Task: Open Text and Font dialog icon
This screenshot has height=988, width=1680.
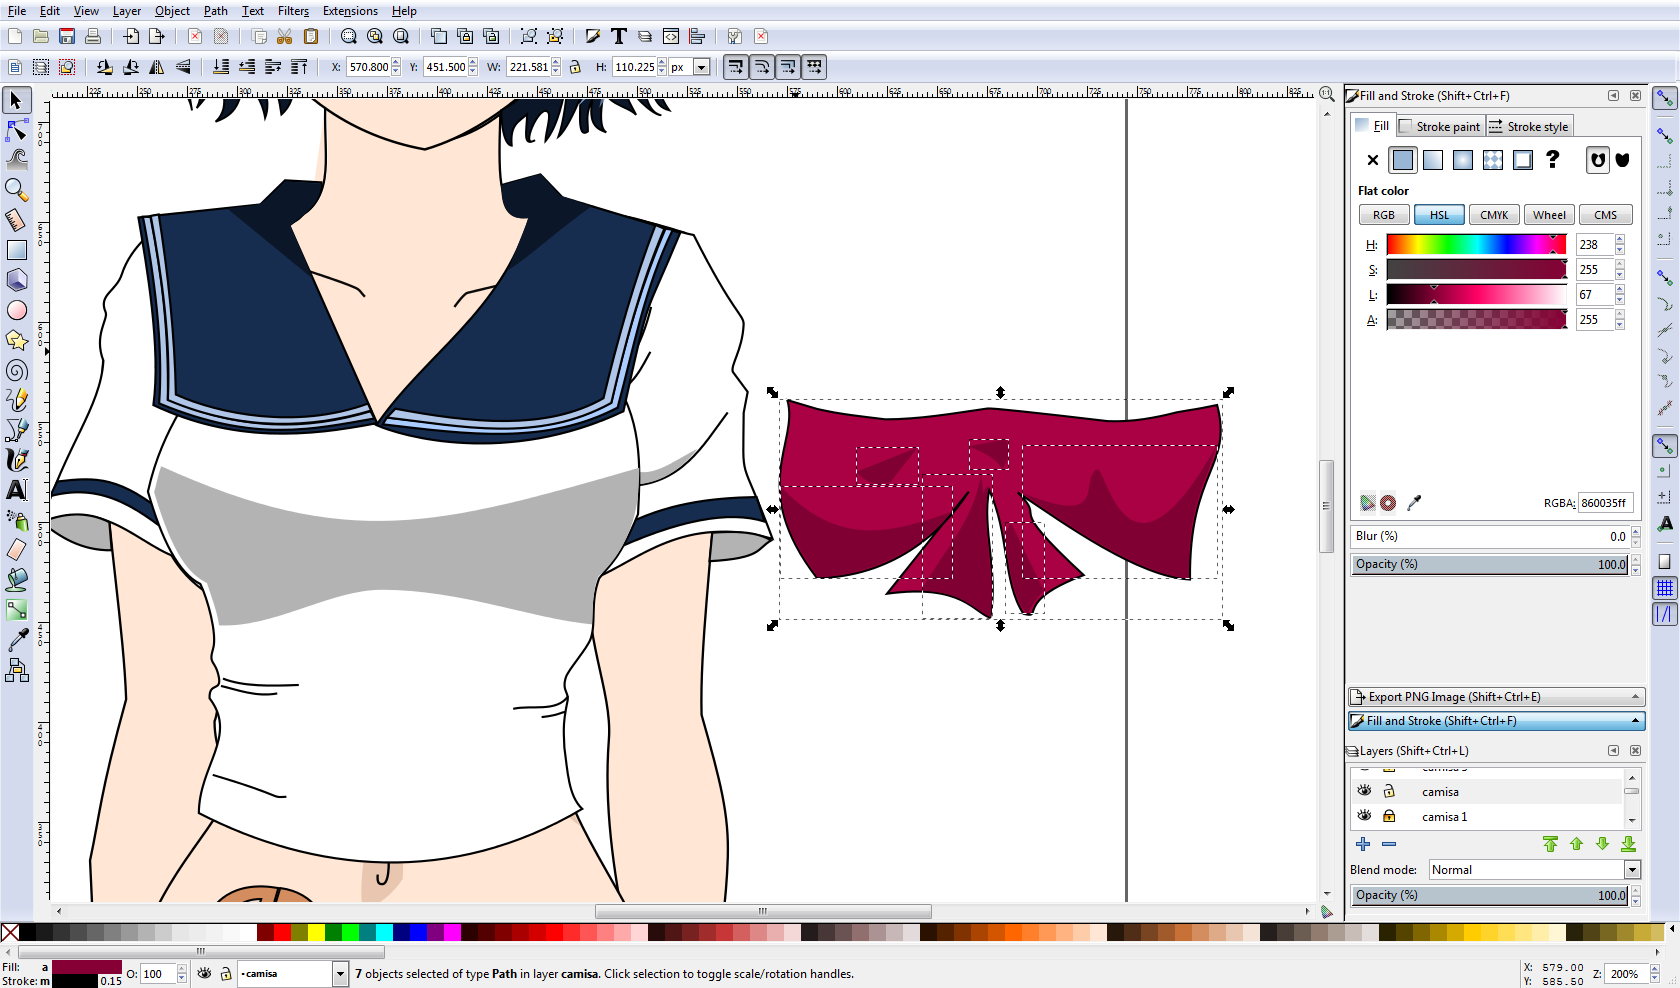Action: [x=619, y=36]
